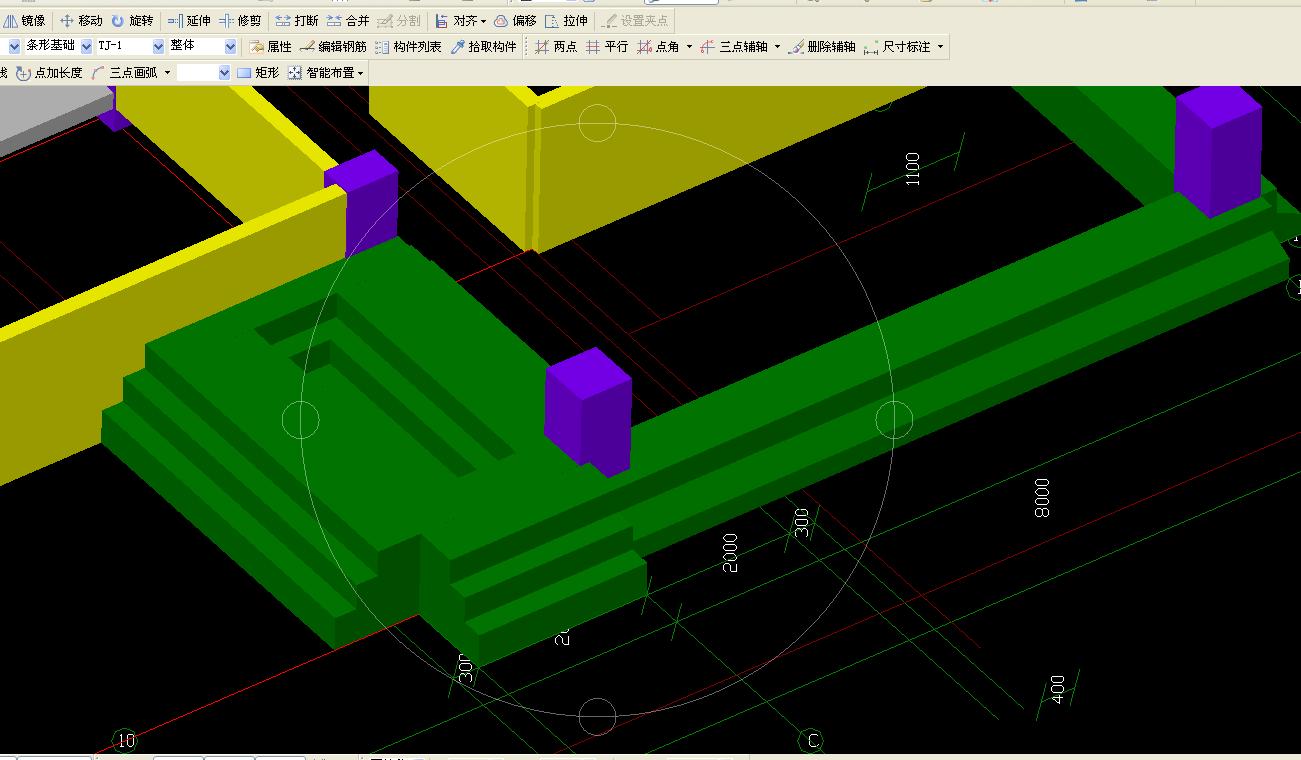1301x760 pixels.
Task: Select the 点角 point-angle axis tool
Action: 658,46
